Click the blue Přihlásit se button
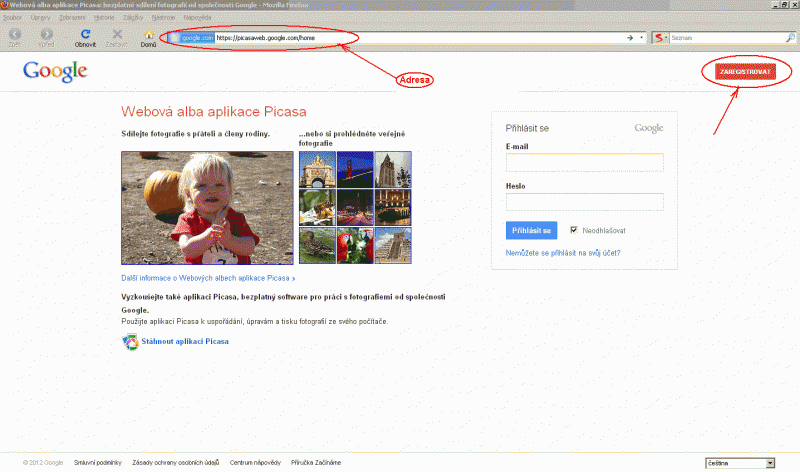Image resolution: width=800 pixels, height=472 pixels. pos(531,231)
